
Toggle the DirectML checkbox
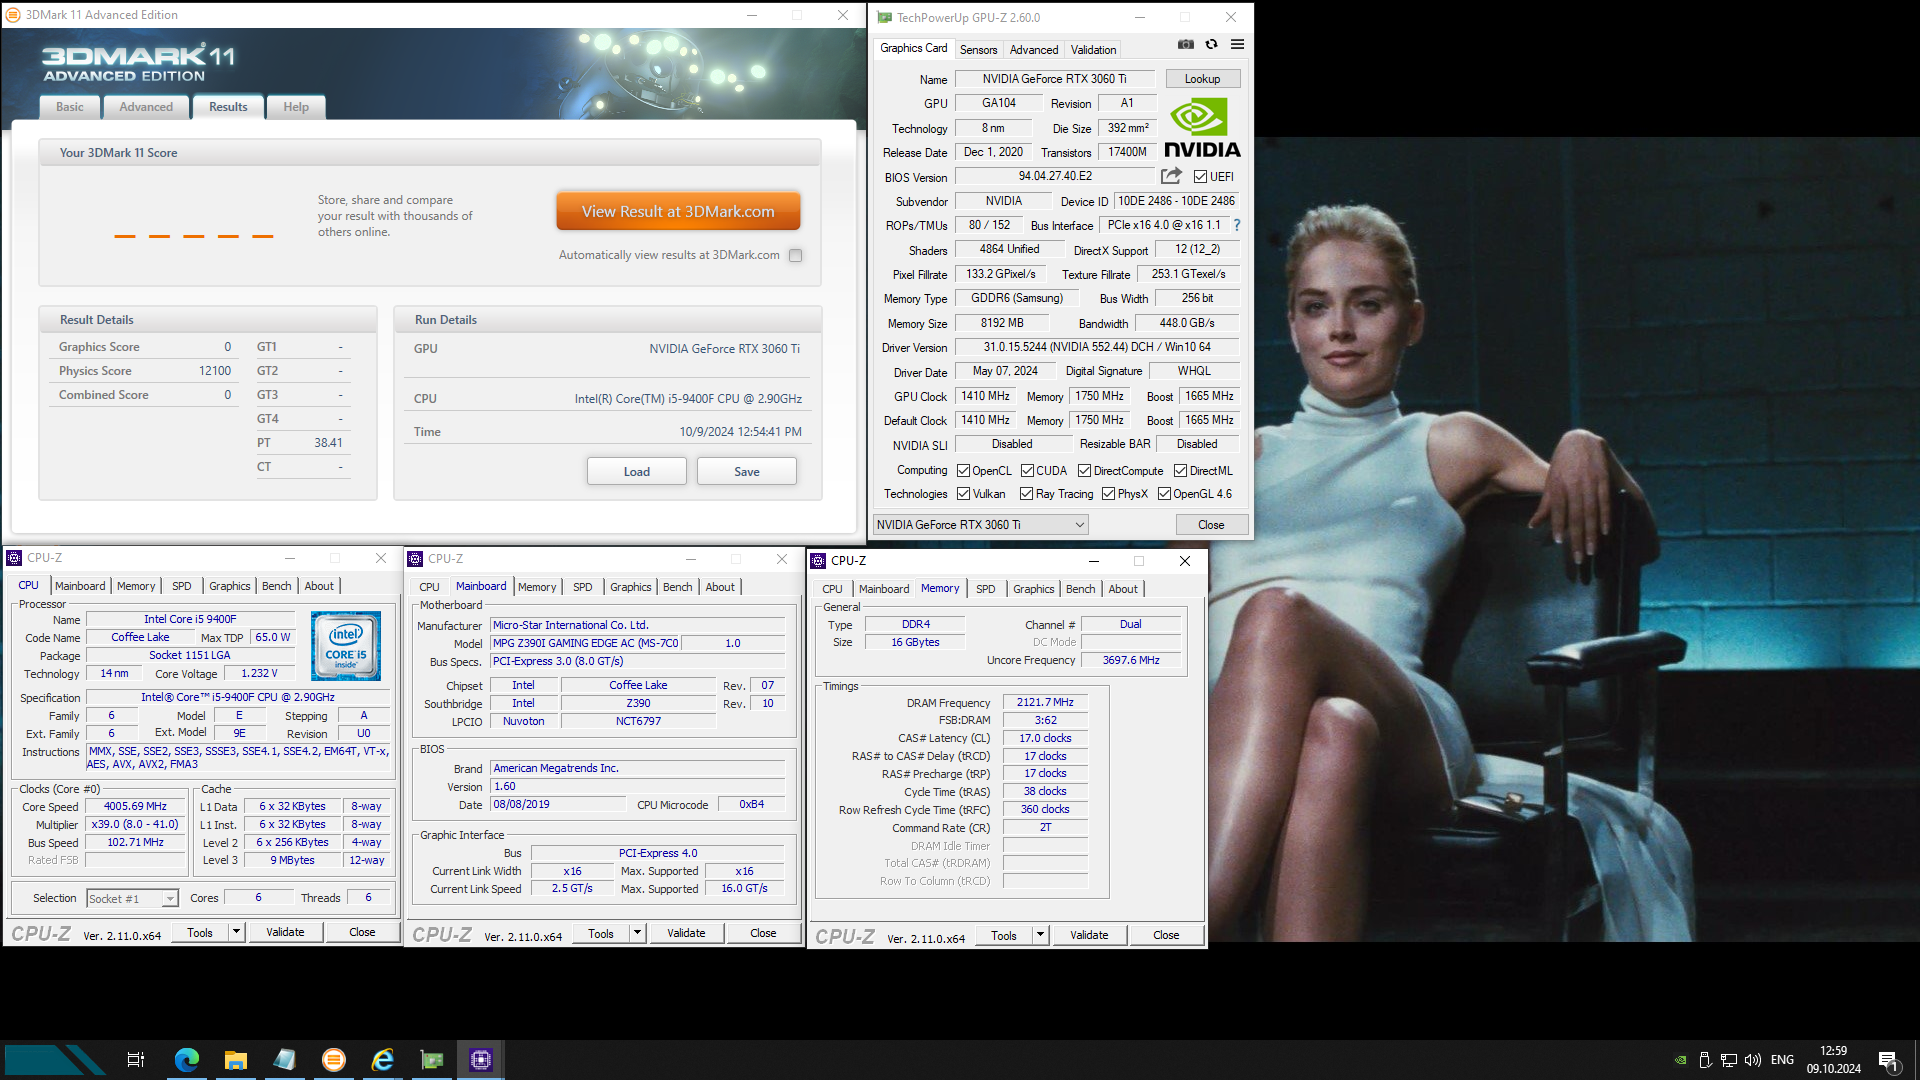(x=1180, y=471)
